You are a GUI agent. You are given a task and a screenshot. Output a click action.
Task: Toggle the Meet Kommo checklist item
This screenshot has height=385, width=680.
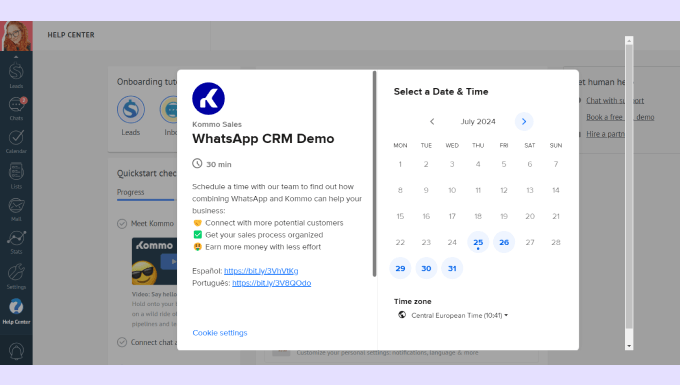pos(122,224)
